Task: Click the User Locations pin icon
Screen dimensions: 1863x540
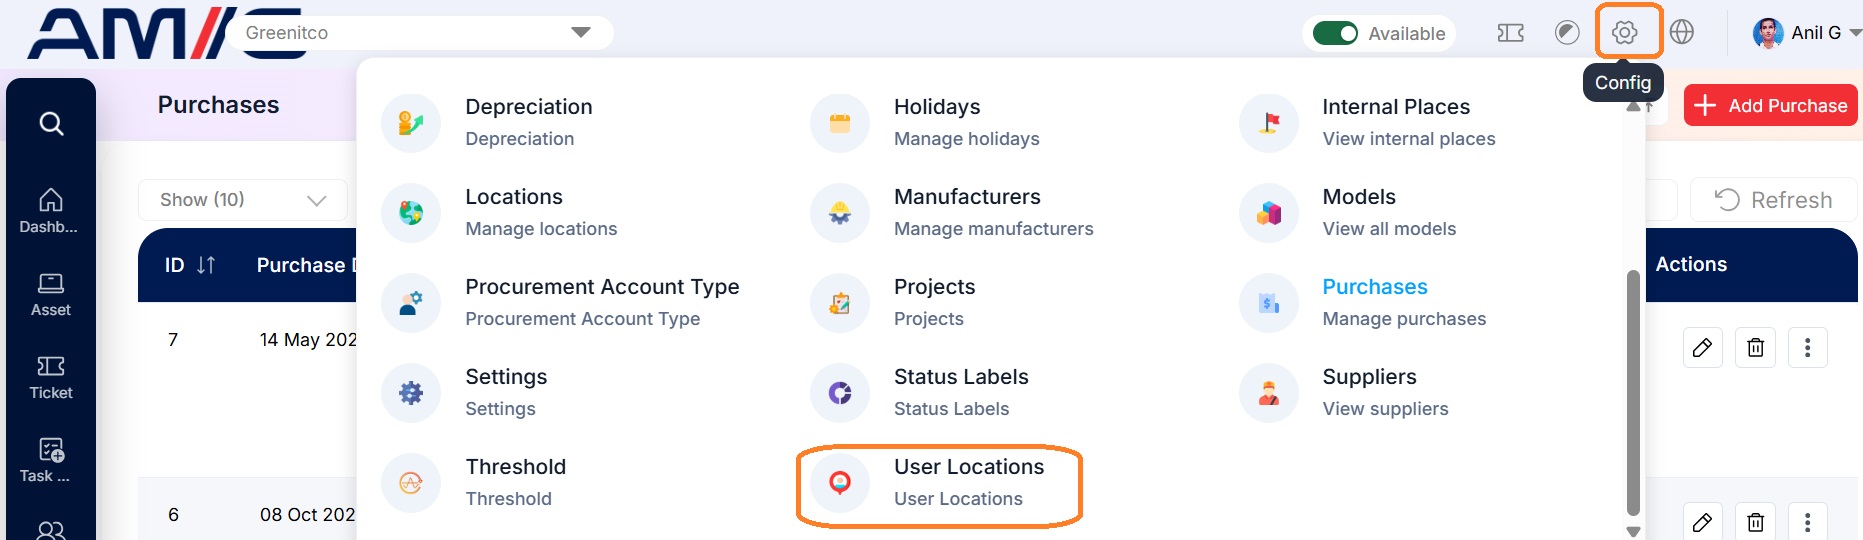Action: pyautogui.click(x=840, y=483)
